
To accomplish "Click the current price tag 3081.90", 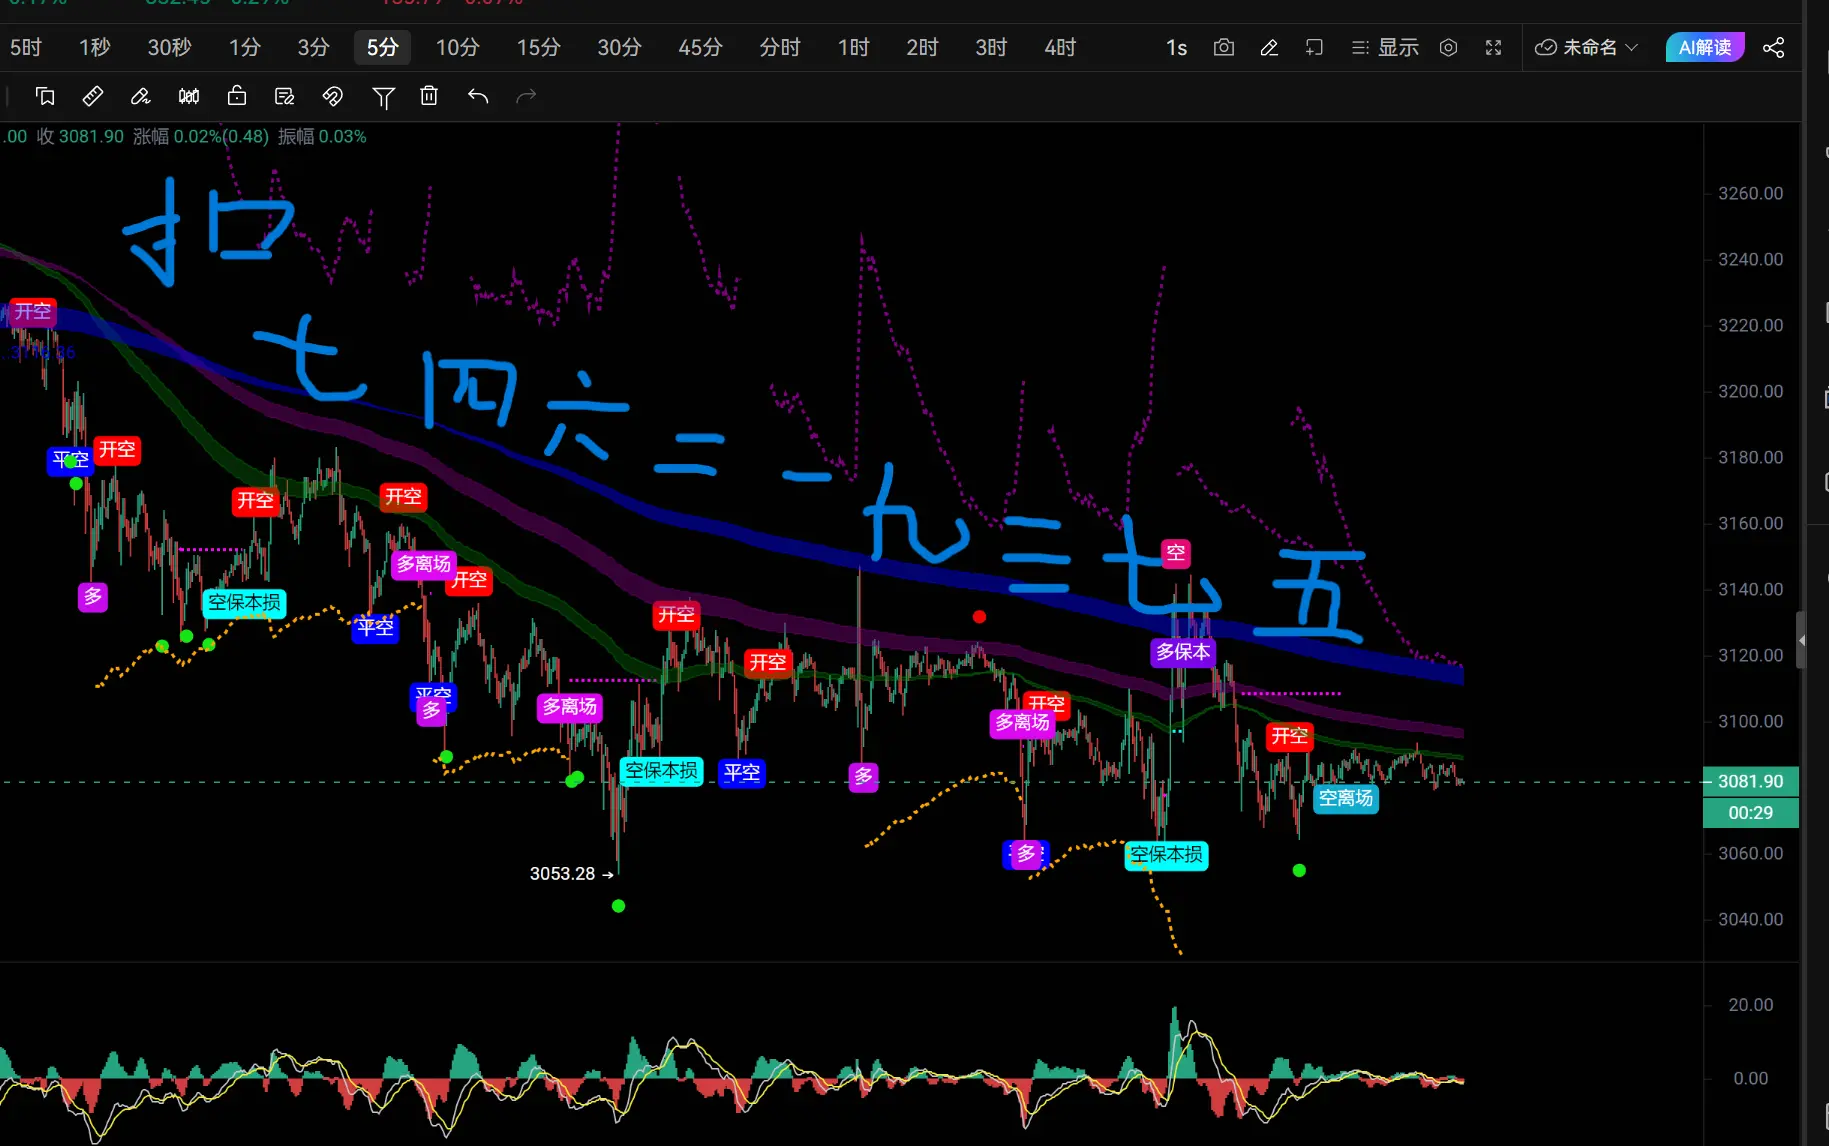I will tap(1750, 781).
